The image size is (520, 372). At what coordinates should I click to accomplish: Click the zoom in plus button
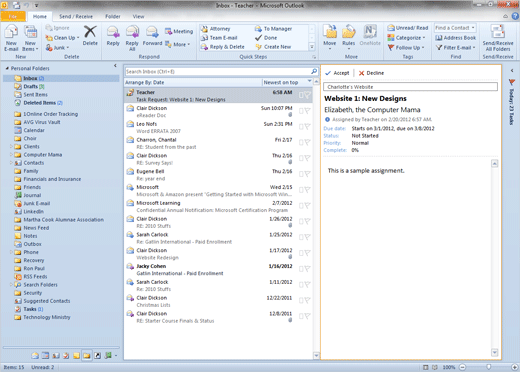point(514,367)
